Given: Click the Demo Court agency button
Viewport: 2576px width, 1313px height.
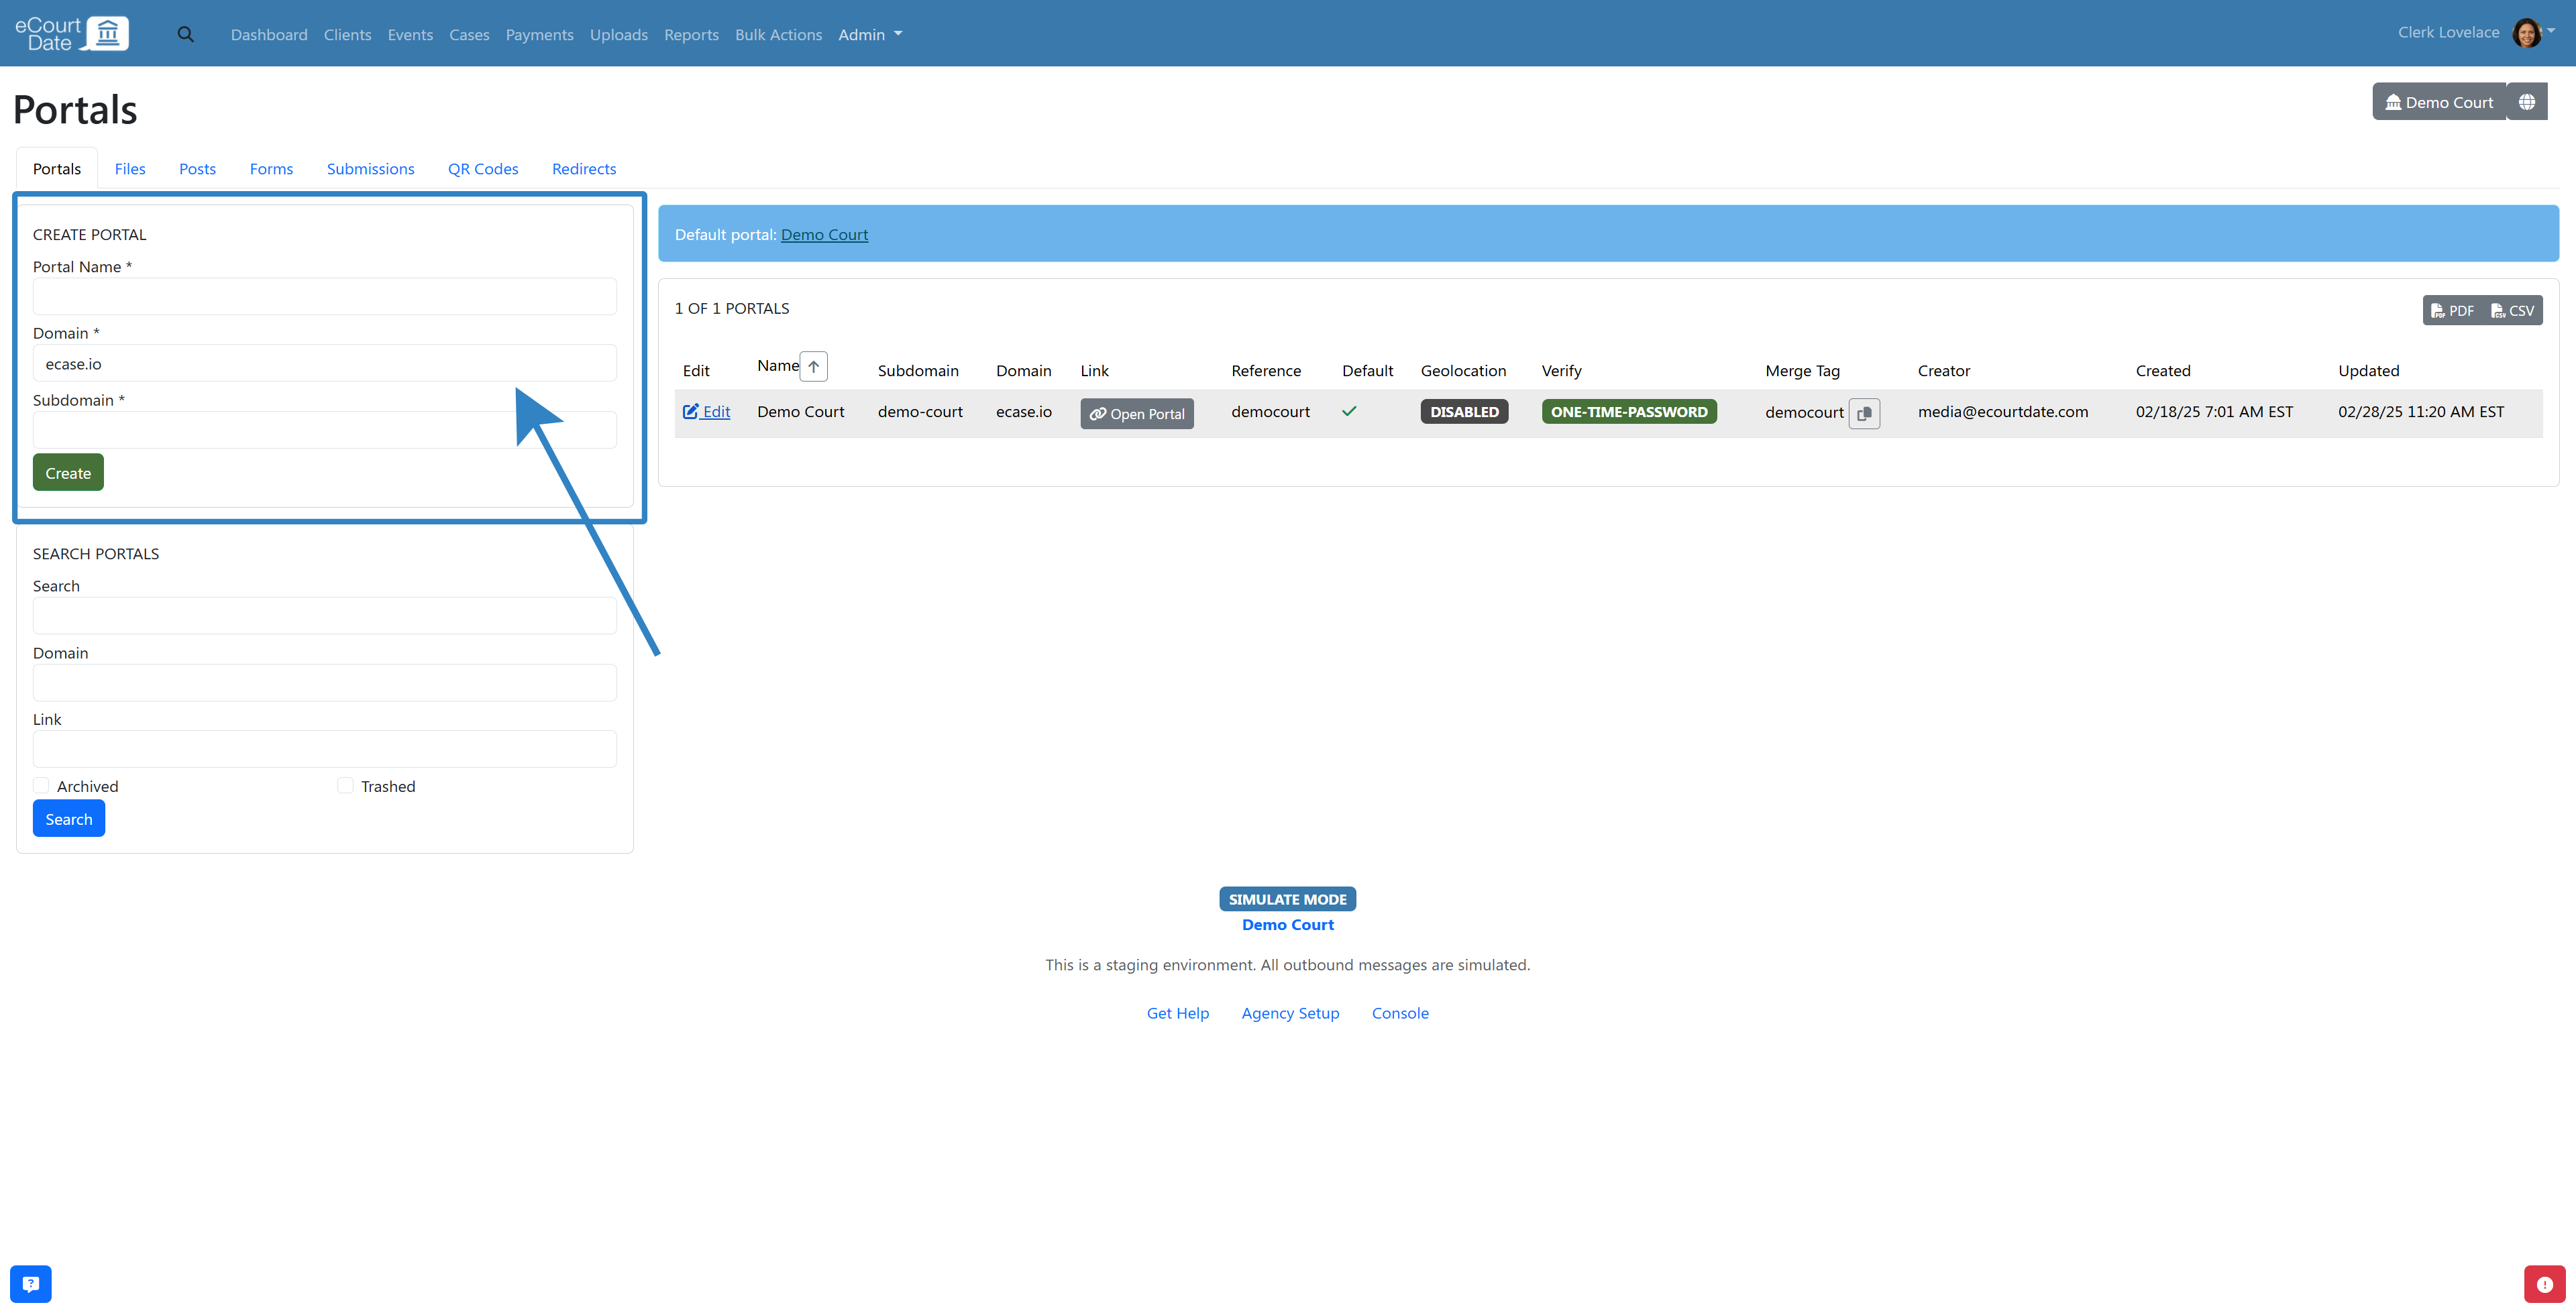Looking at the screenshot, I should tap(2439, 102).
